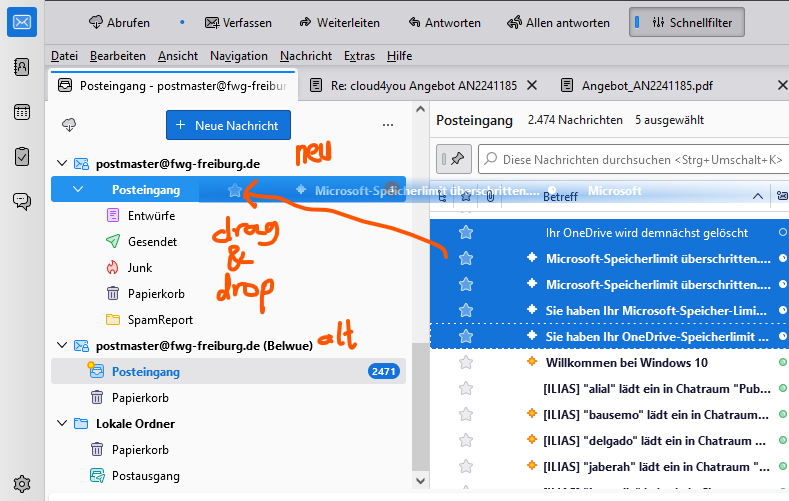Collapse the Belwue account folder tree
The image size is (789, 501).
pyautogui.click(x=63, y=346)
